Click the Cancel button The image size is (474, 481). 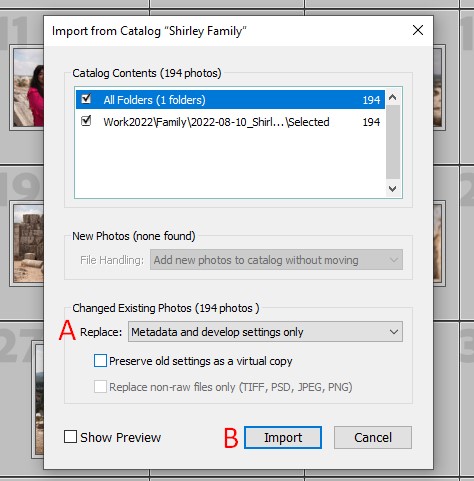click(373, 437)
